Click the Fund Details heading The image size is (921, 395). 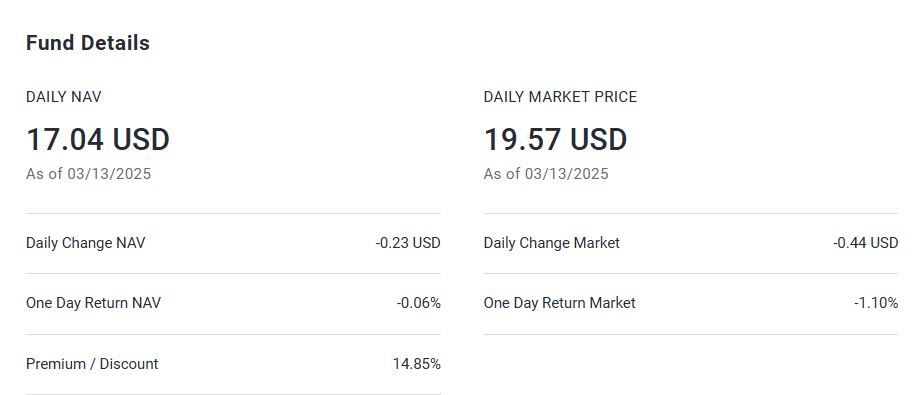click(x=88, y=43)
